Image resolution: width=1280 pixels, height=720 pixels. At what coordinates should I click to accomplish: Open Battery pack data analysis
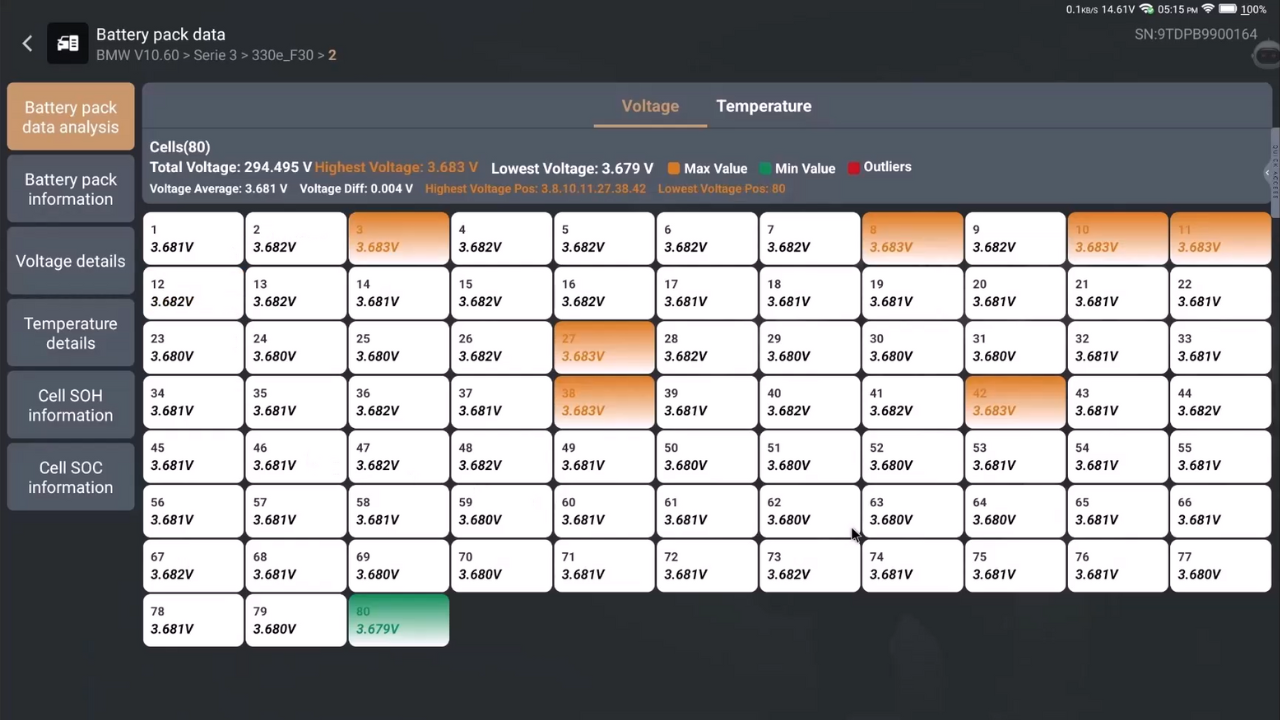point(70,117)
